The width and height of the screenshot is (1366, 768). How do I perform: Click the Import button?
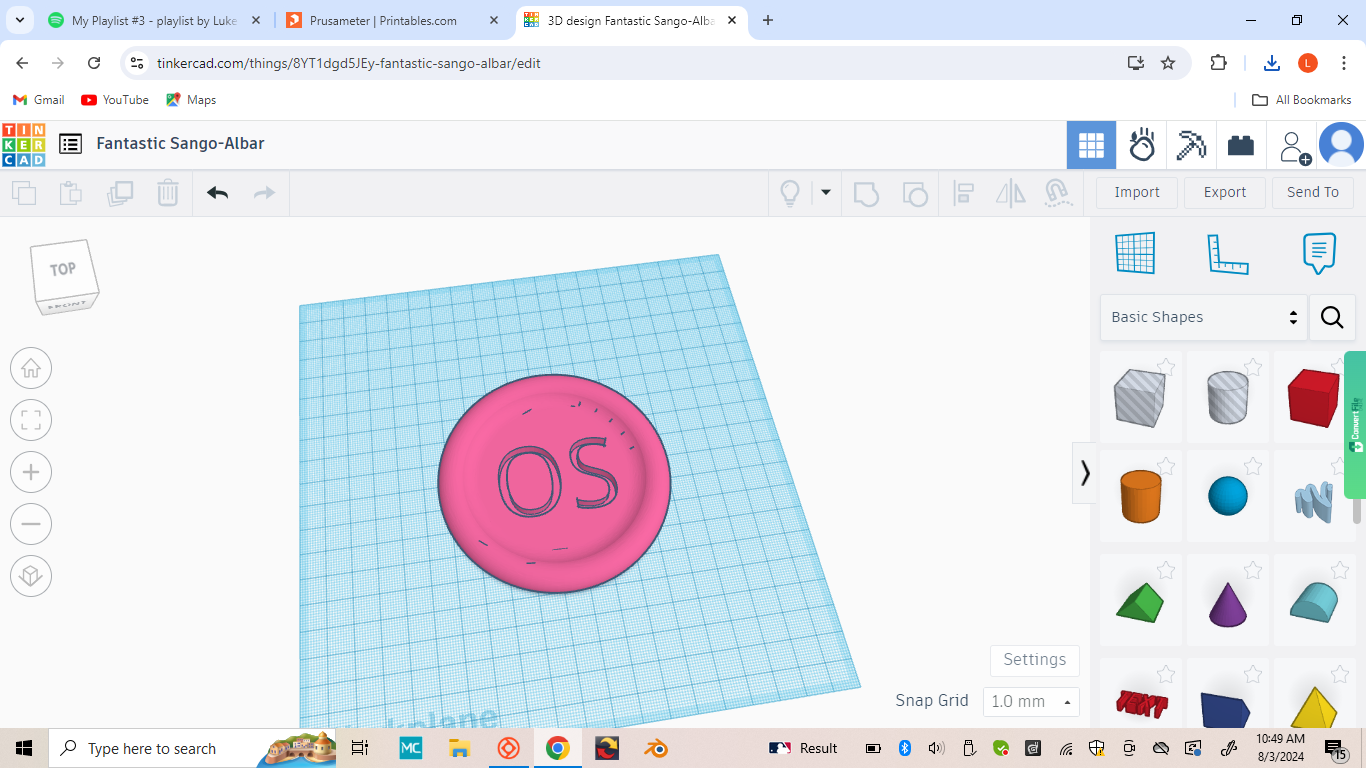1137,192
